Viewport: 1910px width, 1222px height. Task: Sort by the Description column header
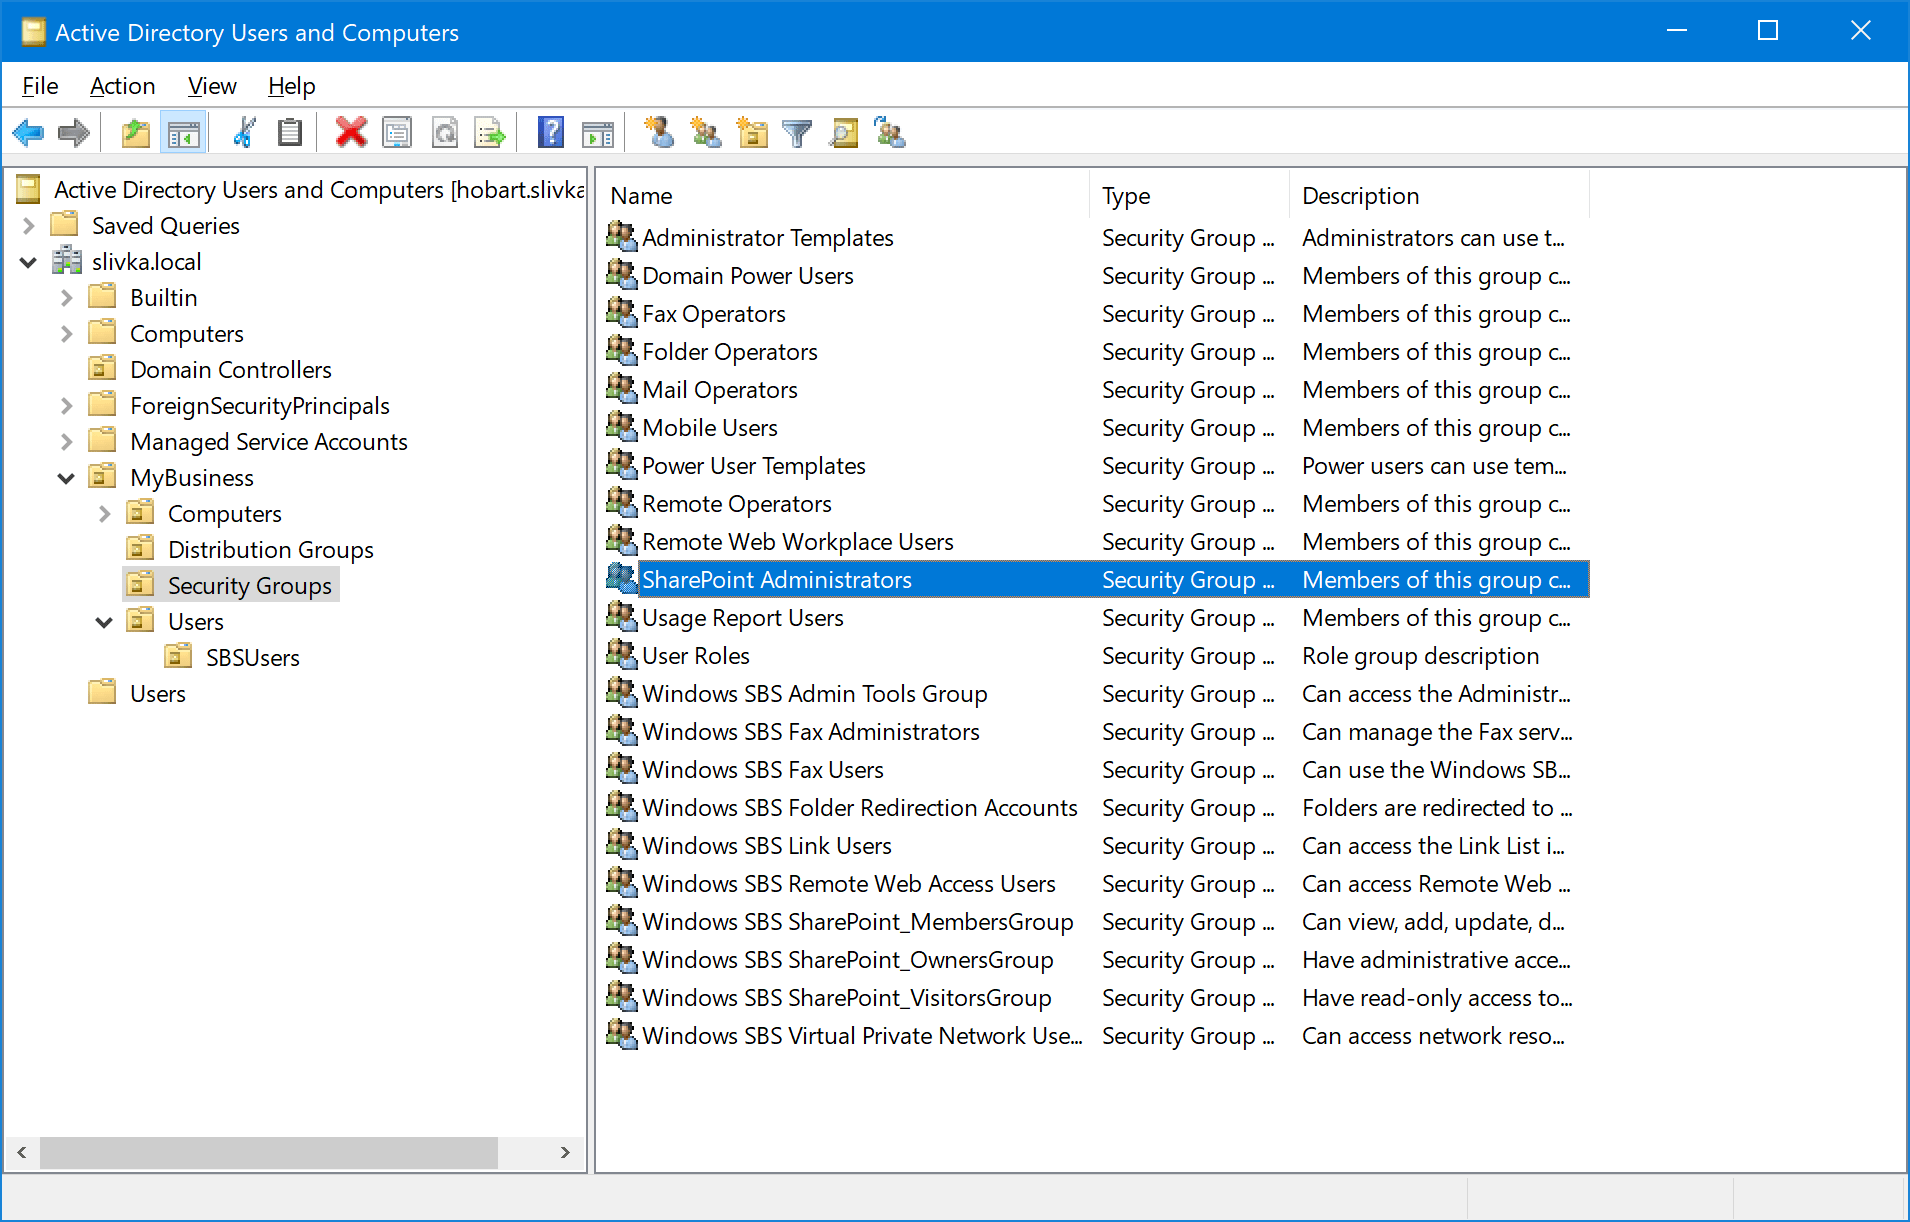point(1440,196)
